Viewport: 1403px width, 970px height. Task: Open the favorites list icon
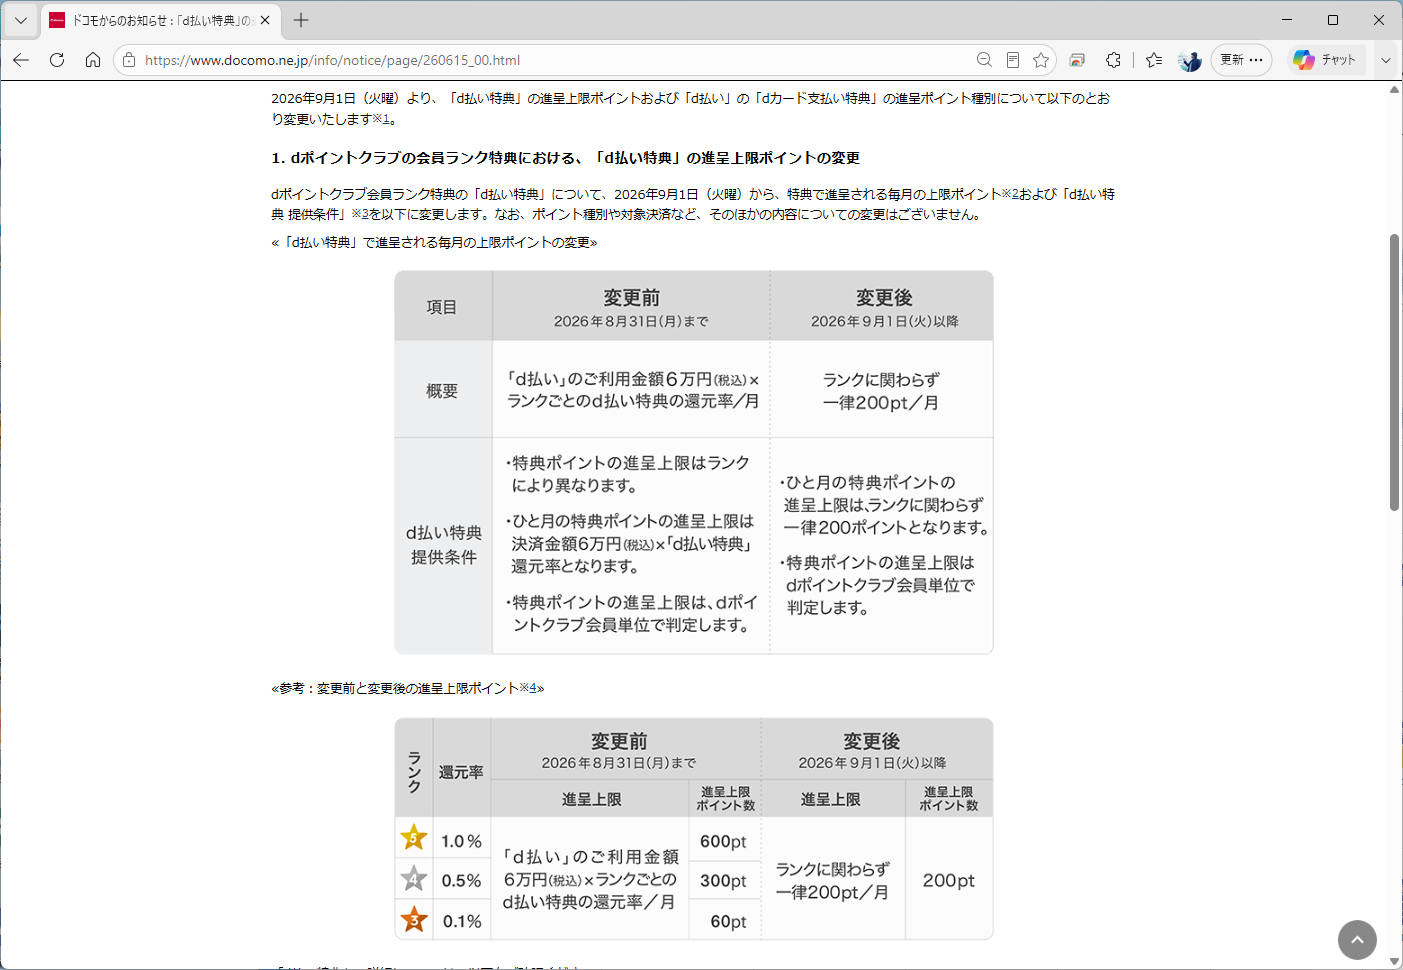tap(1154, 60)
